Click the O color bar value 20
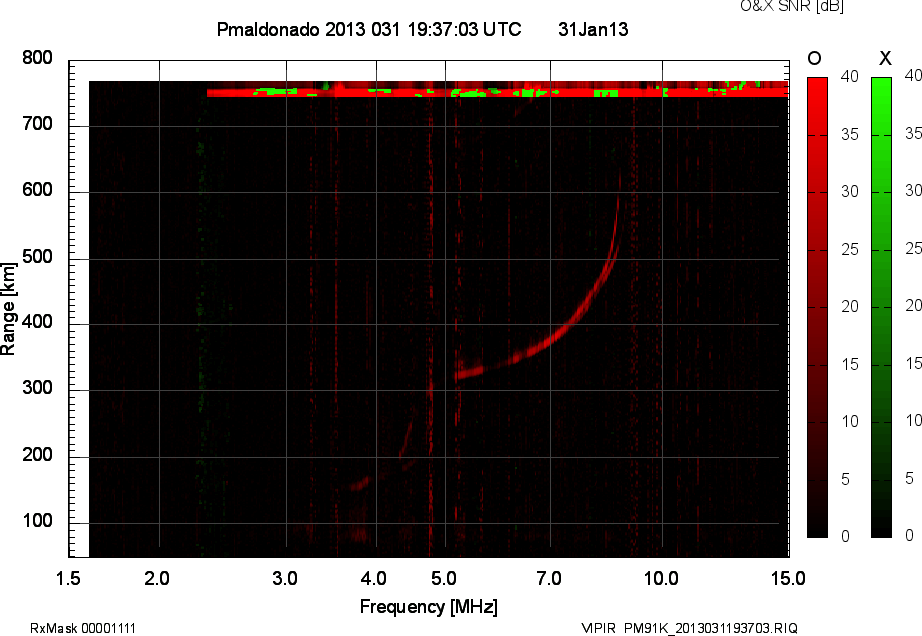Screen dimensions: 922x636 pos(850,306)
